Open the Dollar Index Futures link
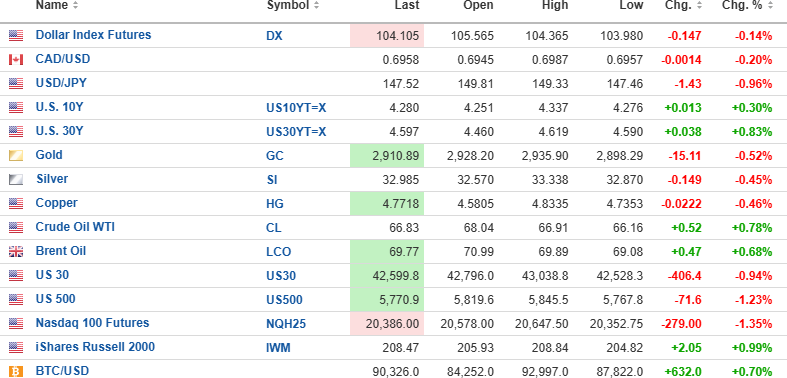787x378 pixels. click(93, 35)
